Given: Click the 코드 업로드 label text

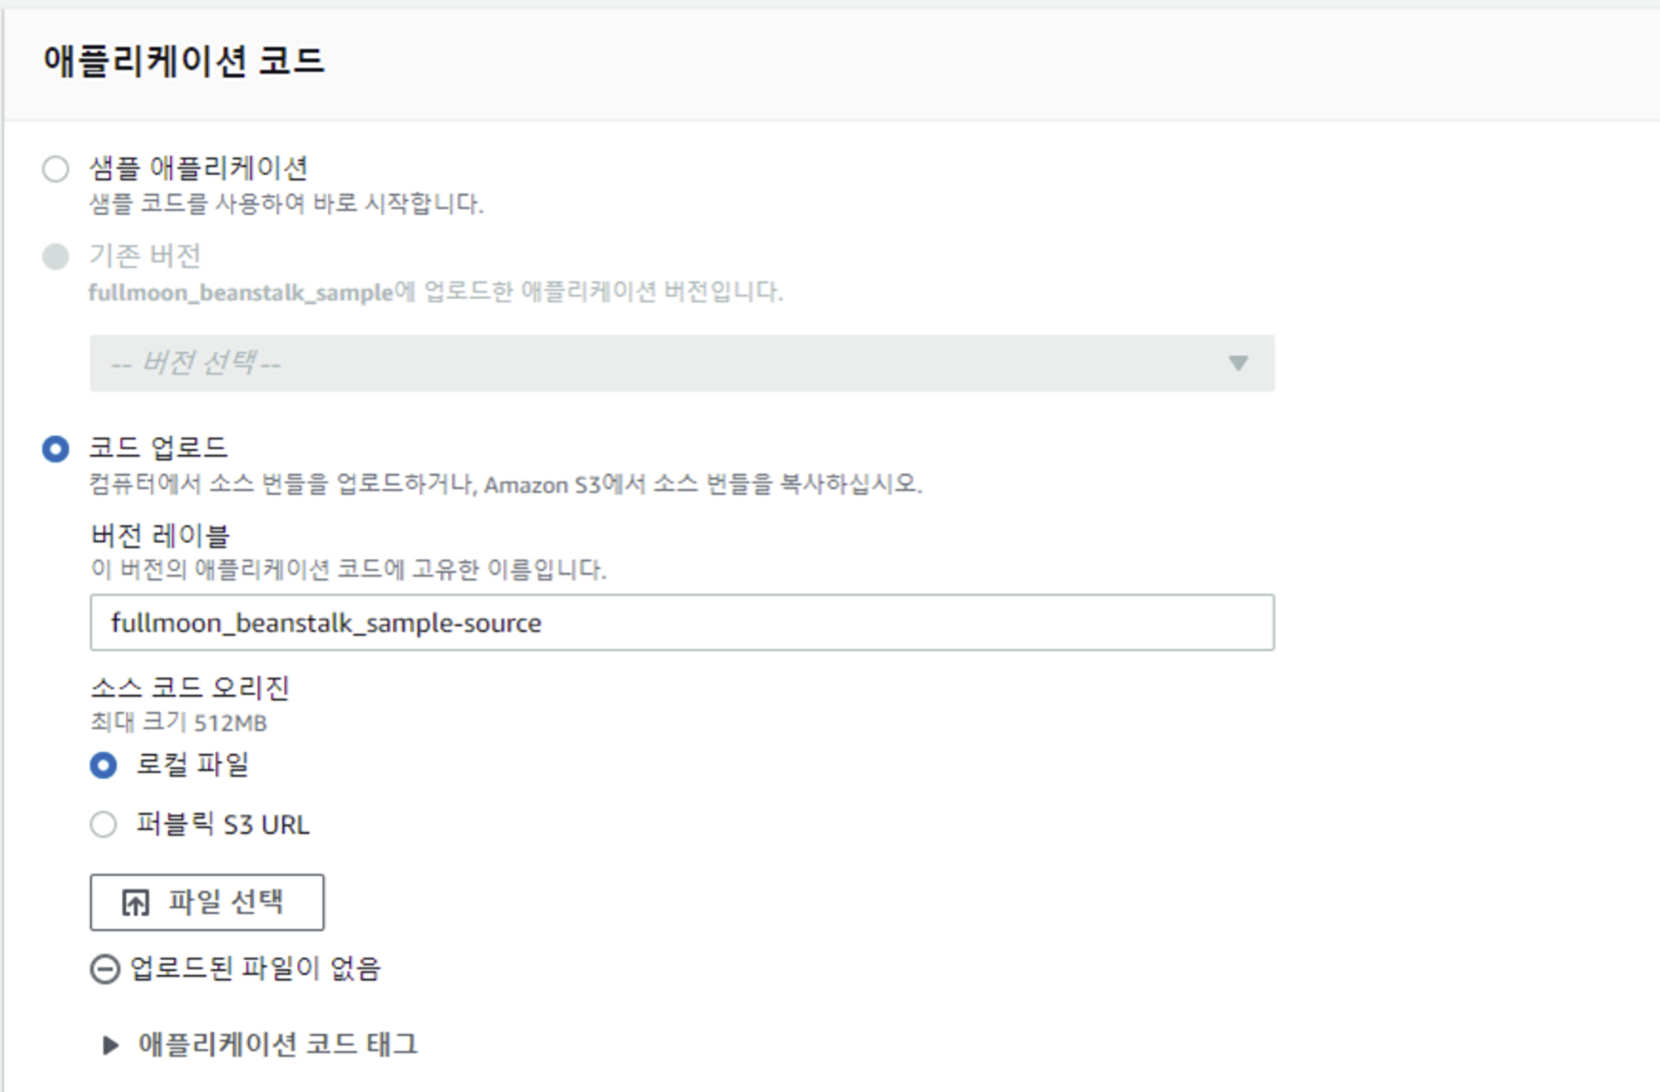Looking at the screenshot, I should coord(158,447).
